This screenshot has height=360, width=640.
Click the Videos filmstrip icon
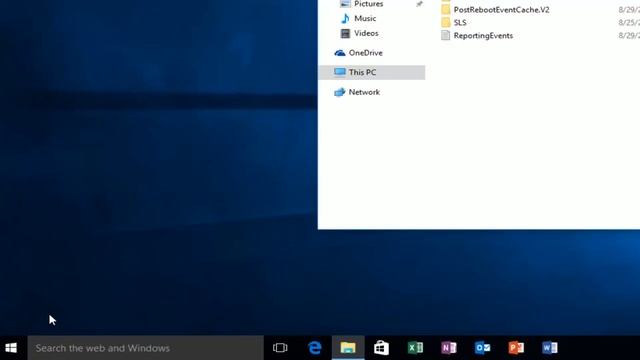click(345, 33)
